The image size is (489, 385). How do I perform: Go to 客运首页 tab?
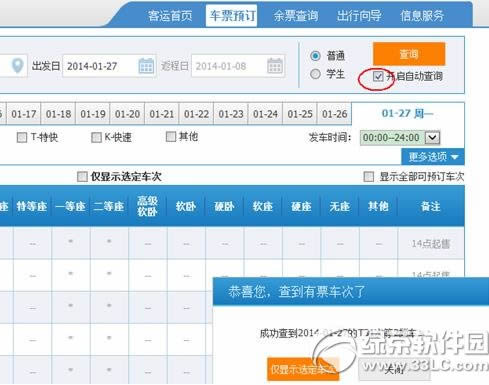[170, 16]
